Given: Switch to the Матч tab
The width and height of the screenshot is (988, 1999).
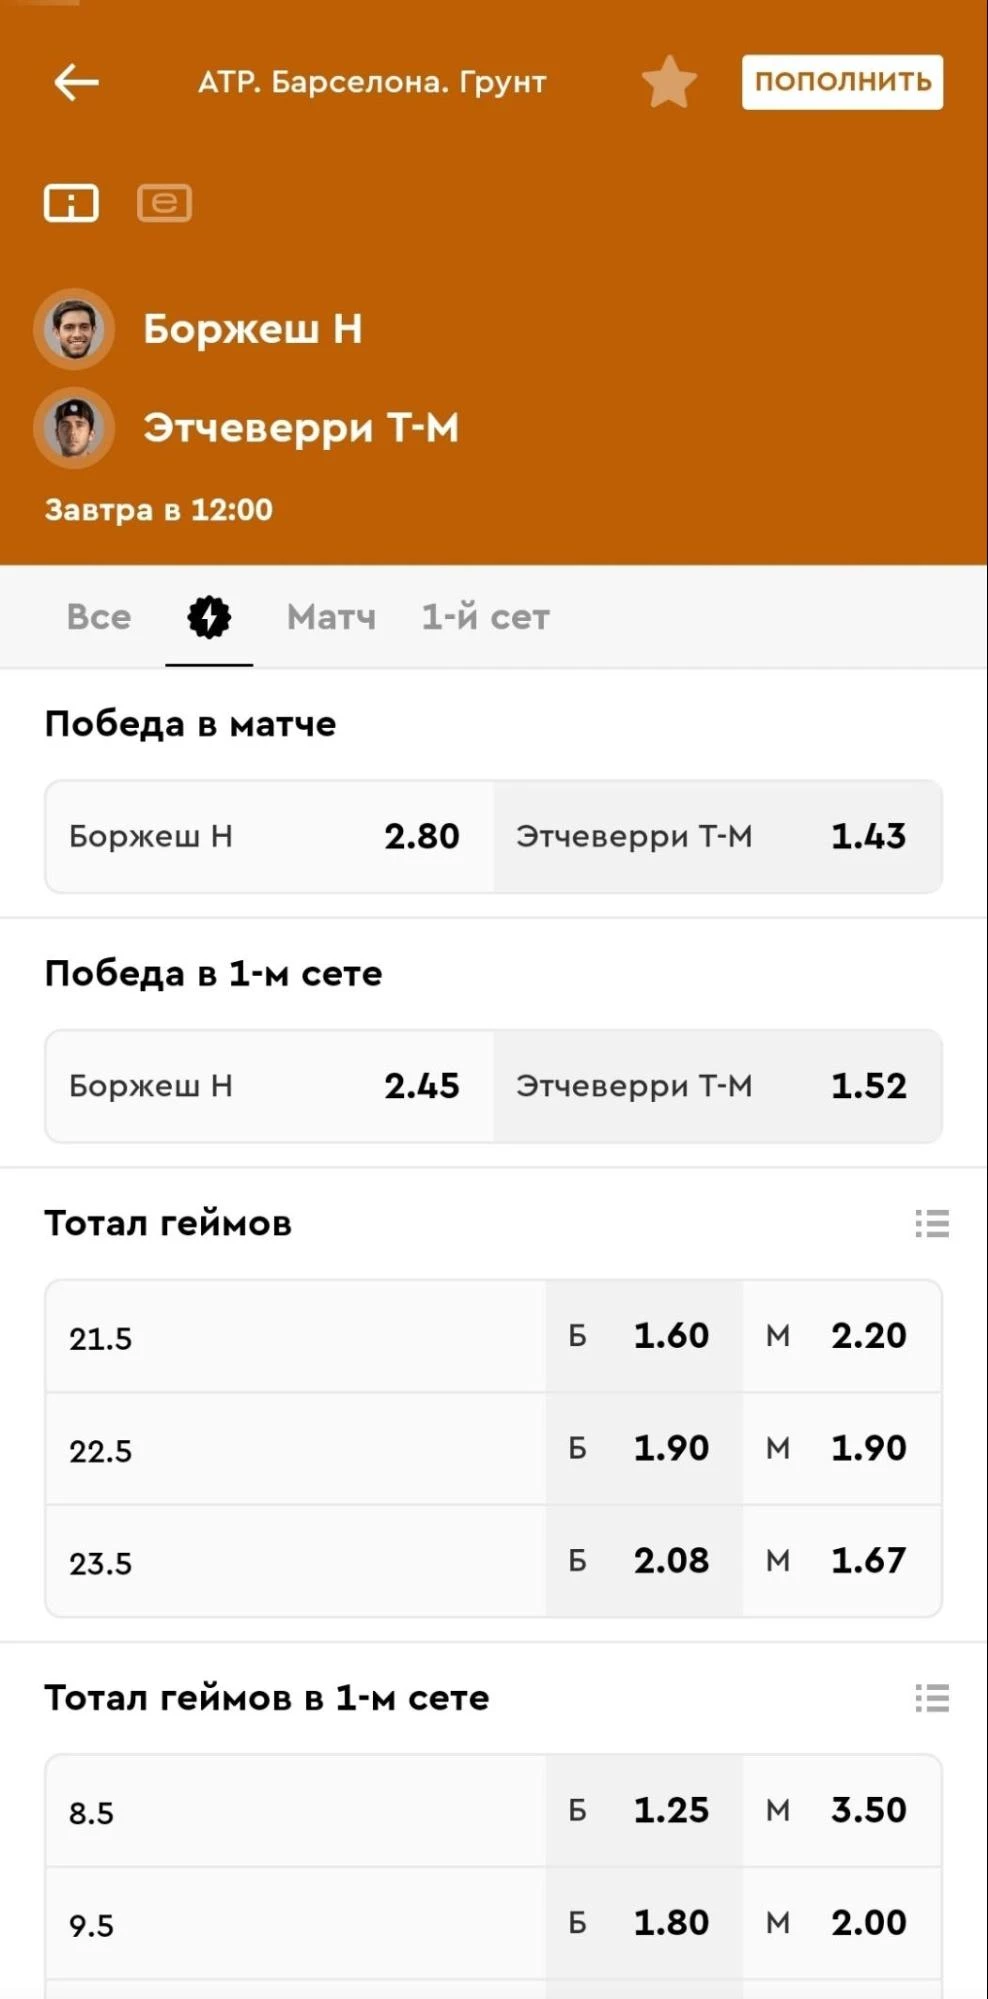Looking at the screenshot, I should coord(330,617).
